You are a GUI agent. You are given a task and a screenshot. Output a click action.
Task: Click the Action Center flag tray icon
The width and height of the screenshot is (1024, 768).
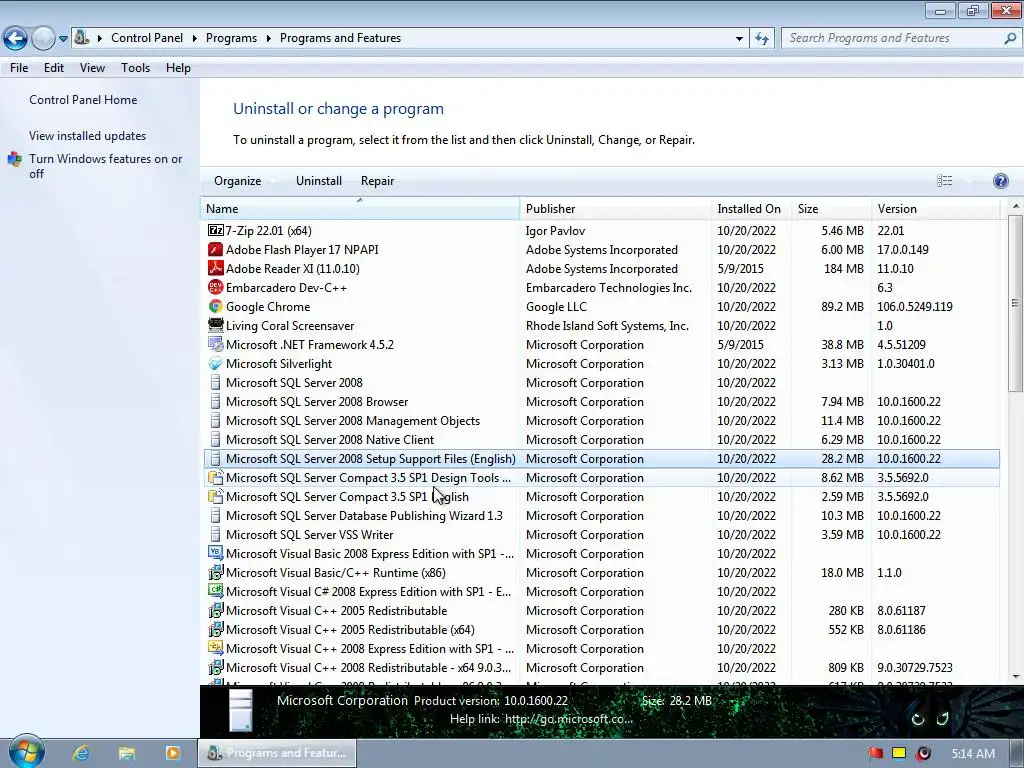pyautogui.click(x=875, y=753)
